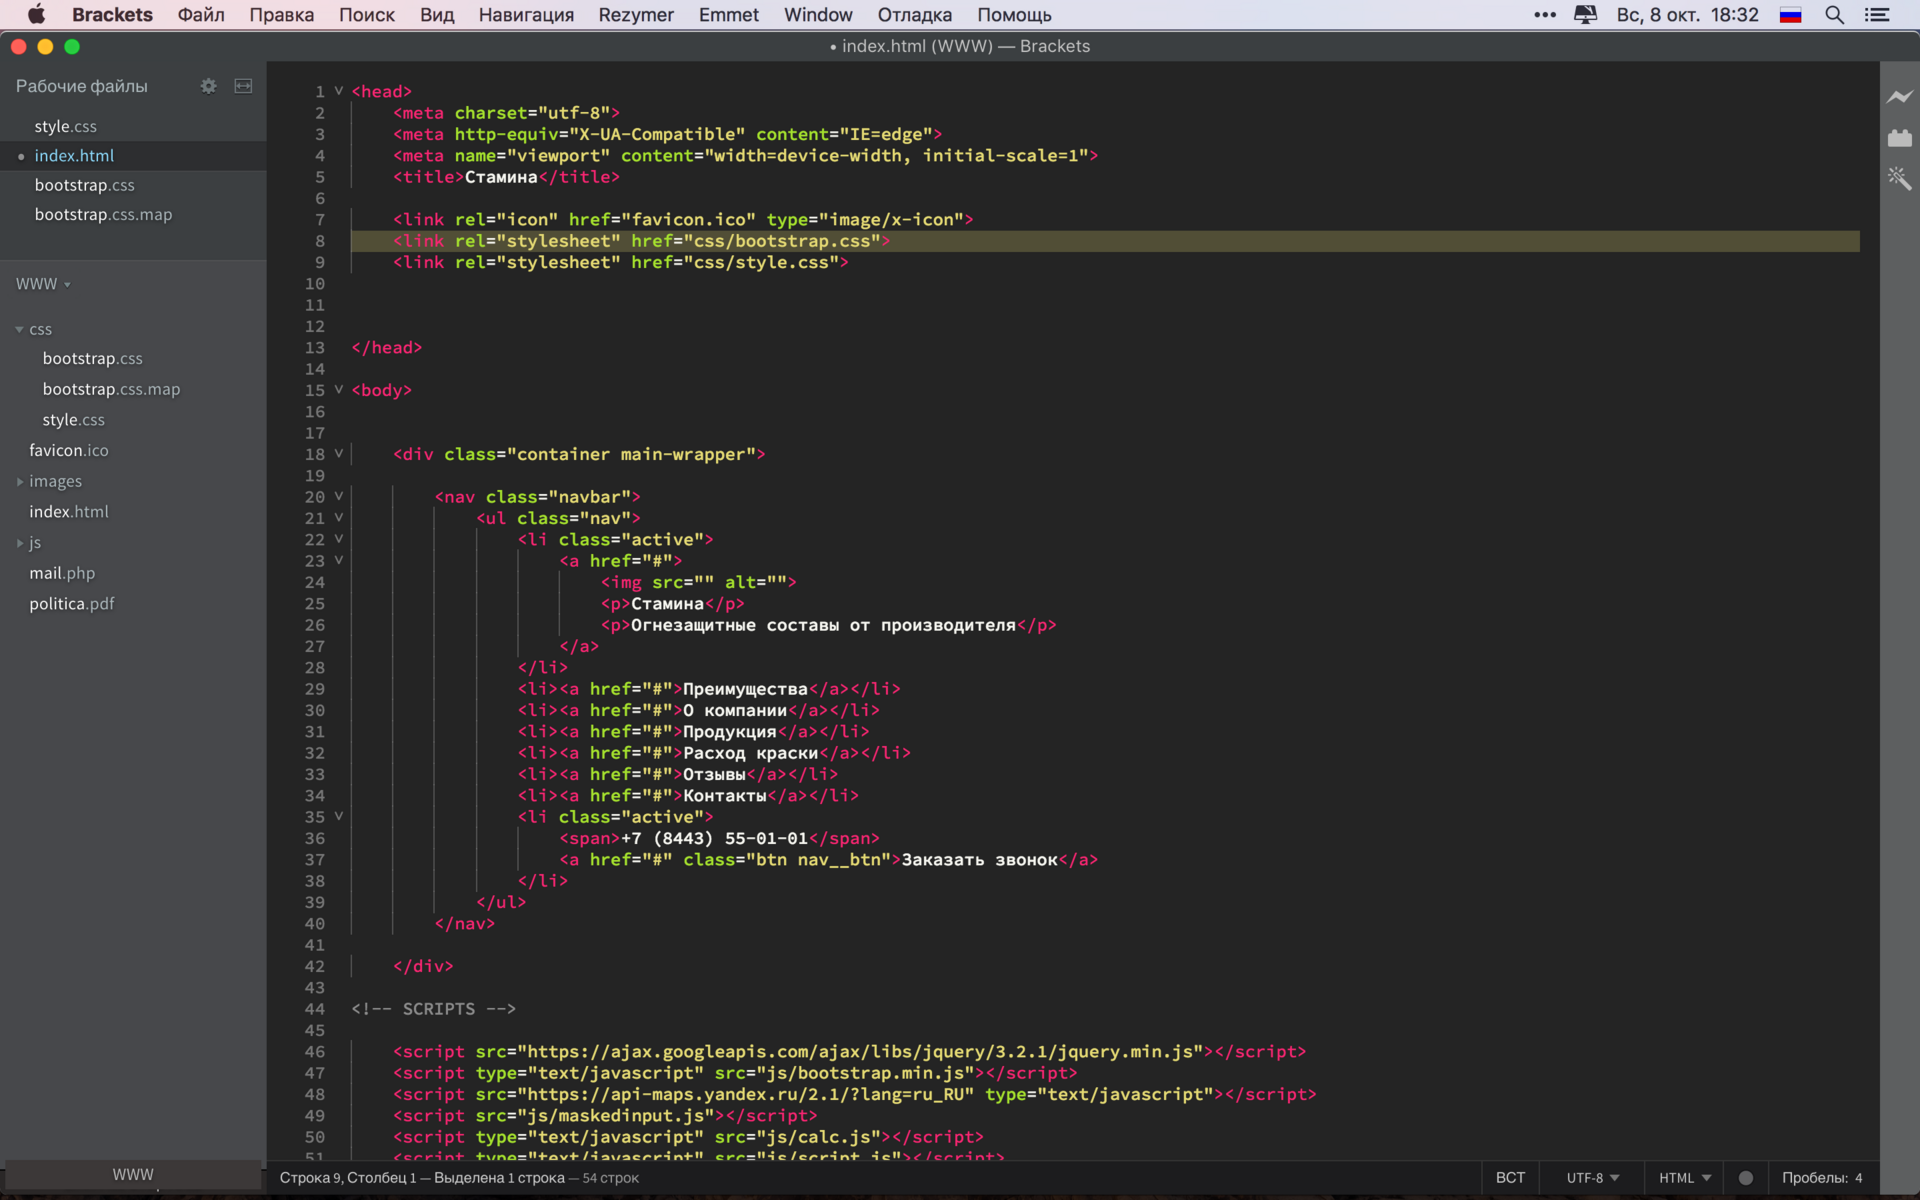Screen dimensions: 1920x1200
Task: Collapse the css folder
Action: [x=19, y=329]
